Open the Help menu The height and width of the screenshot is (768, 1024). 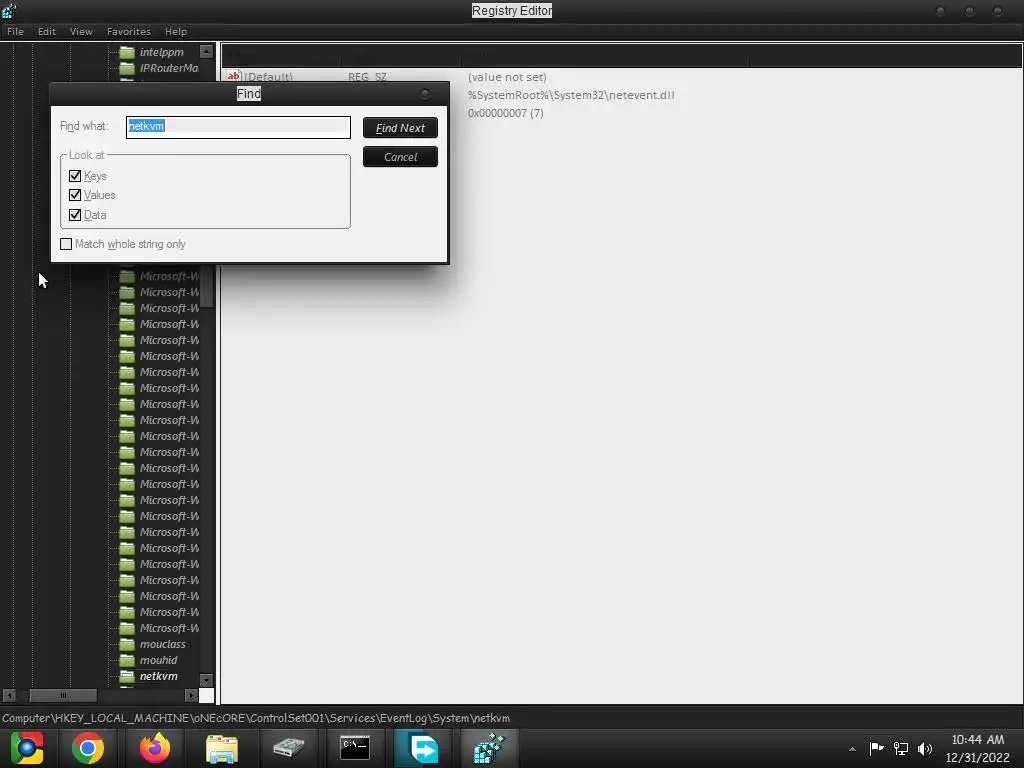[x=176, y=31]
